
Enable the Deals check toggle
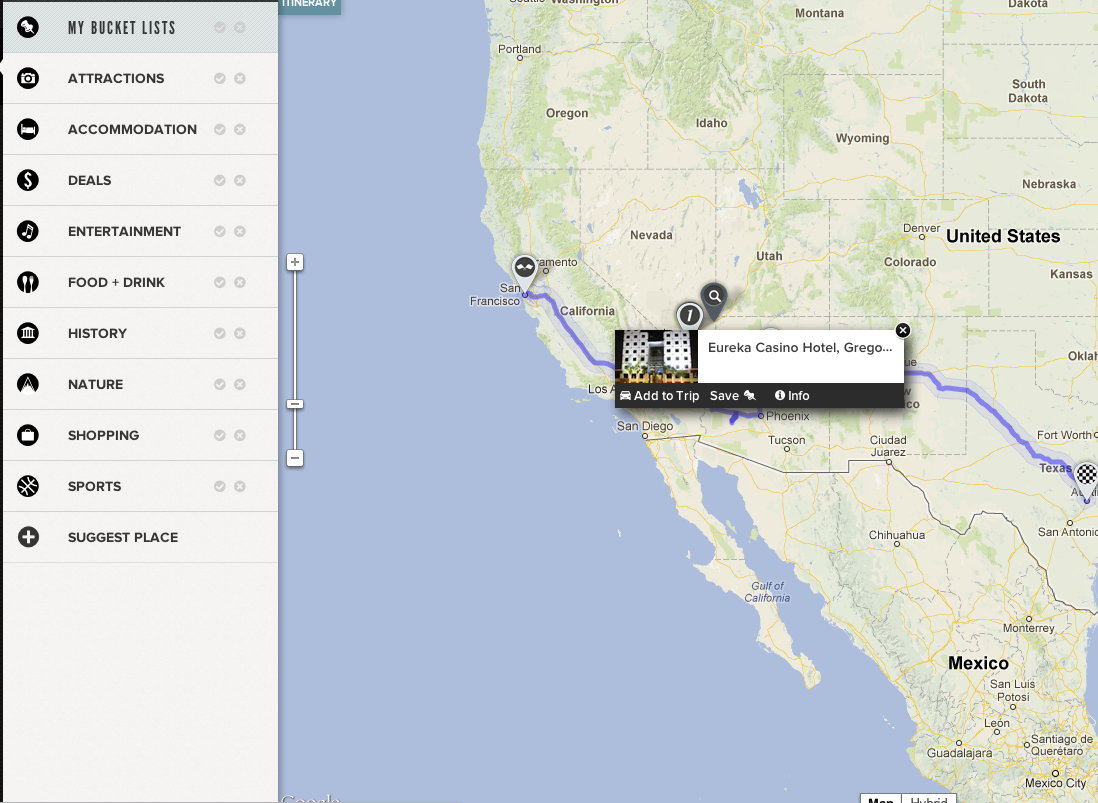[x=220, y=180]
